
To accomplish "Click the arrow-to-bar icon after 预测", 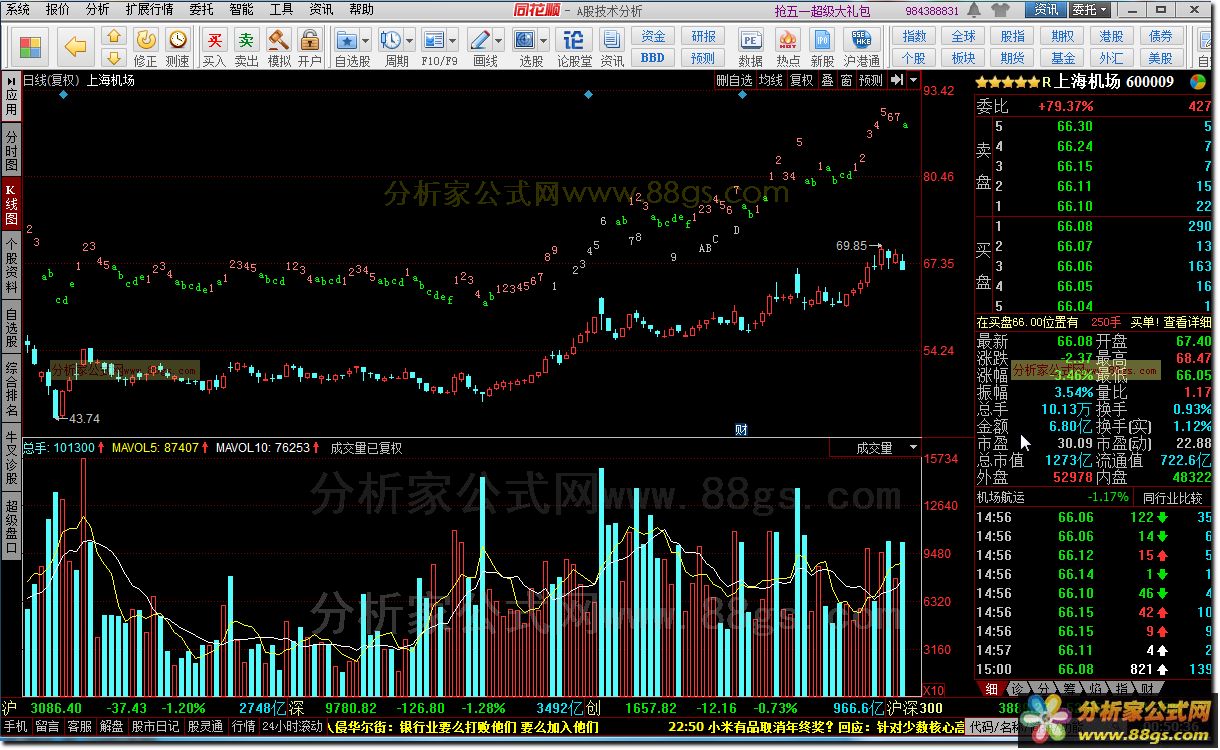I will pyautogui.click(x=896, y=80).
